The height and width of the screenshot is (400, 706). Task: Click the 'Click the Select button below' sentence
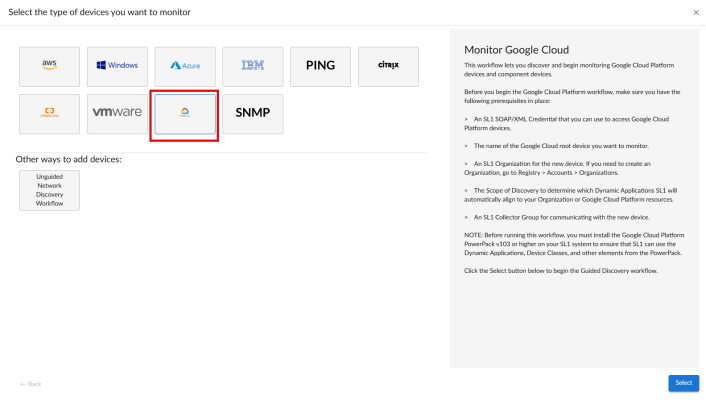click(x=561, y=271)
